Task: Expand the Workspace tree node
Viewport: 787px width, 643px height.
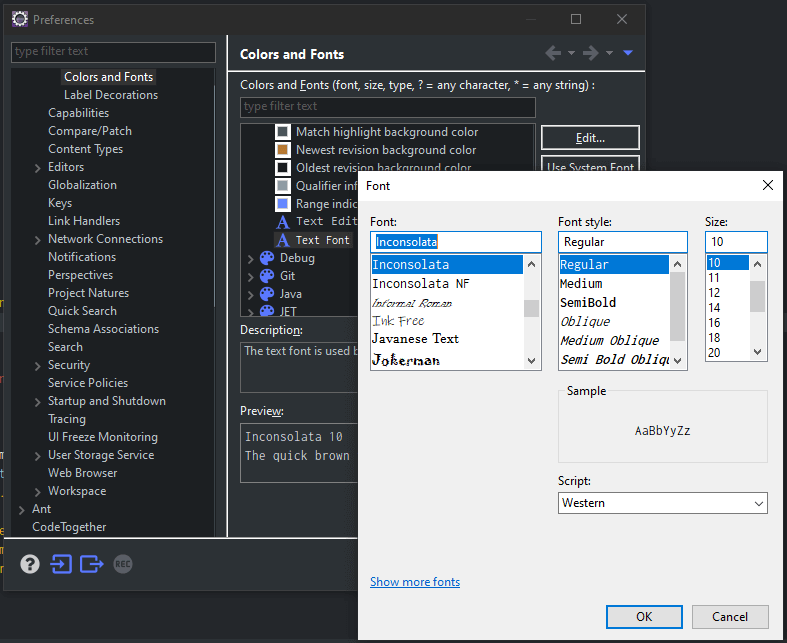Action: pyautogui.click(x=37, y=491)
